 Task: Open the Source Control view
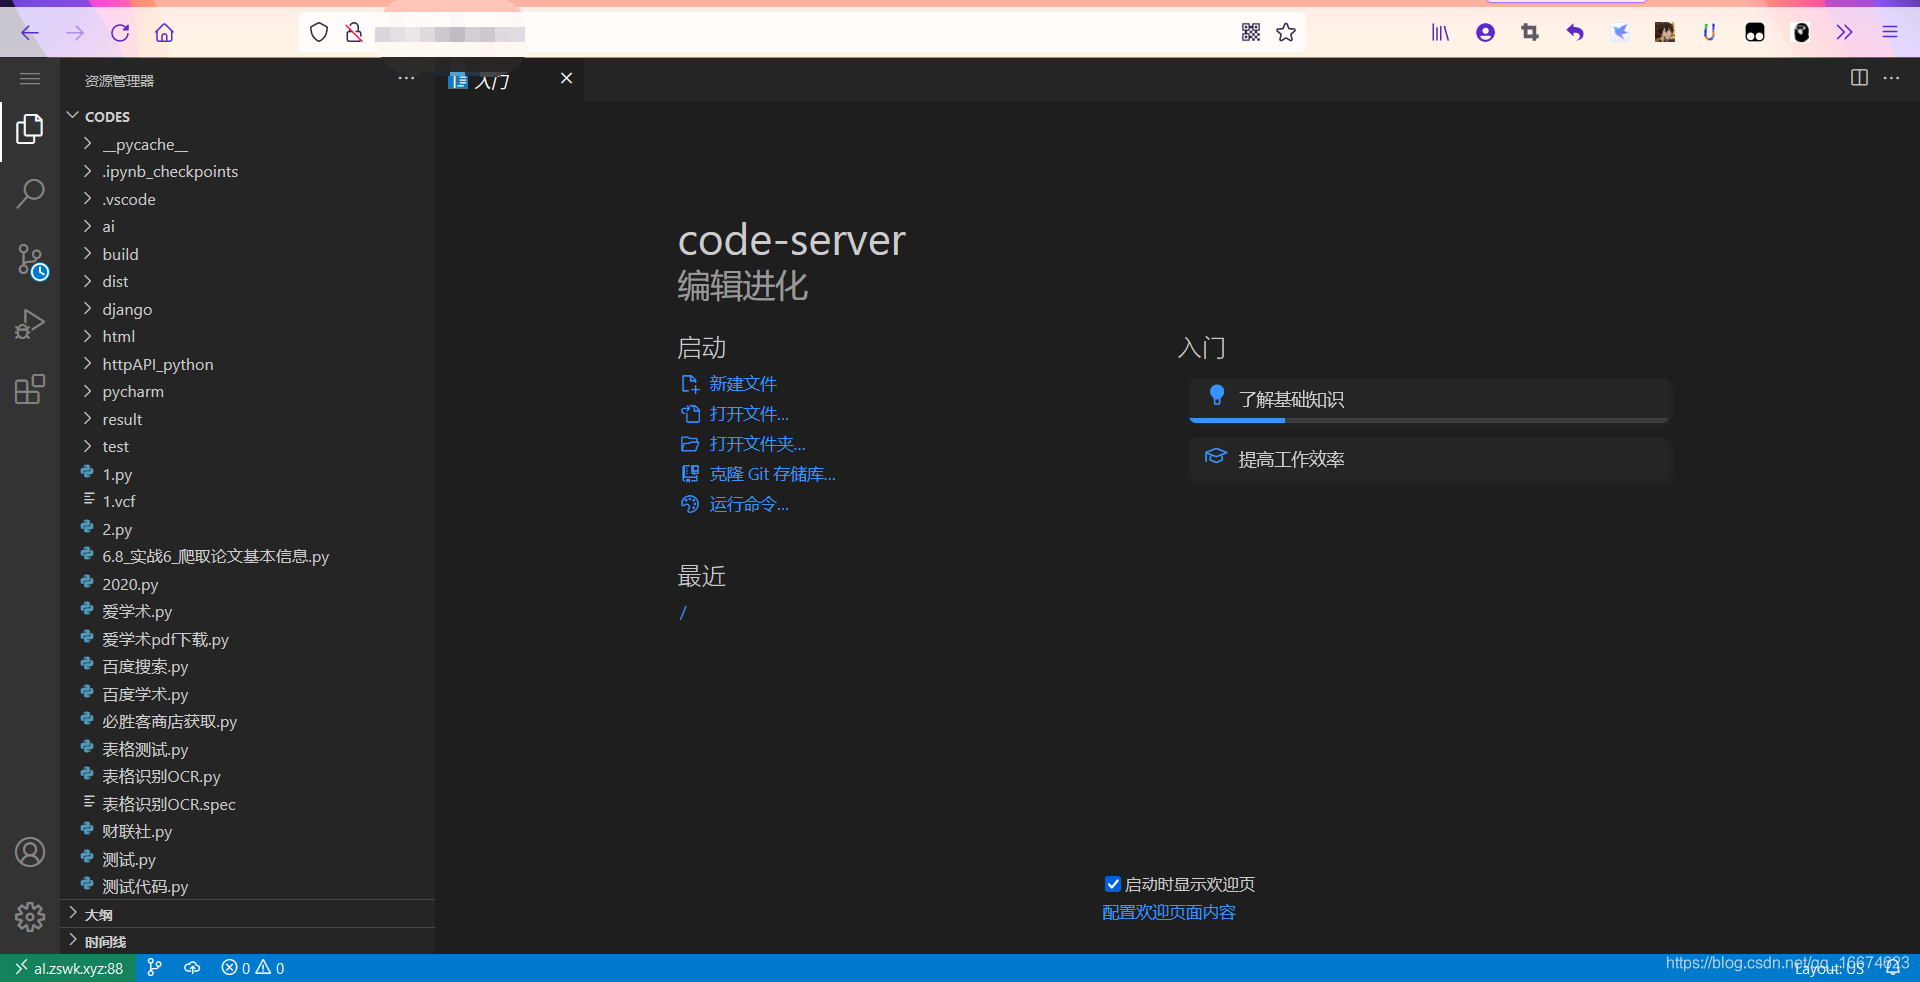(31, 261)
